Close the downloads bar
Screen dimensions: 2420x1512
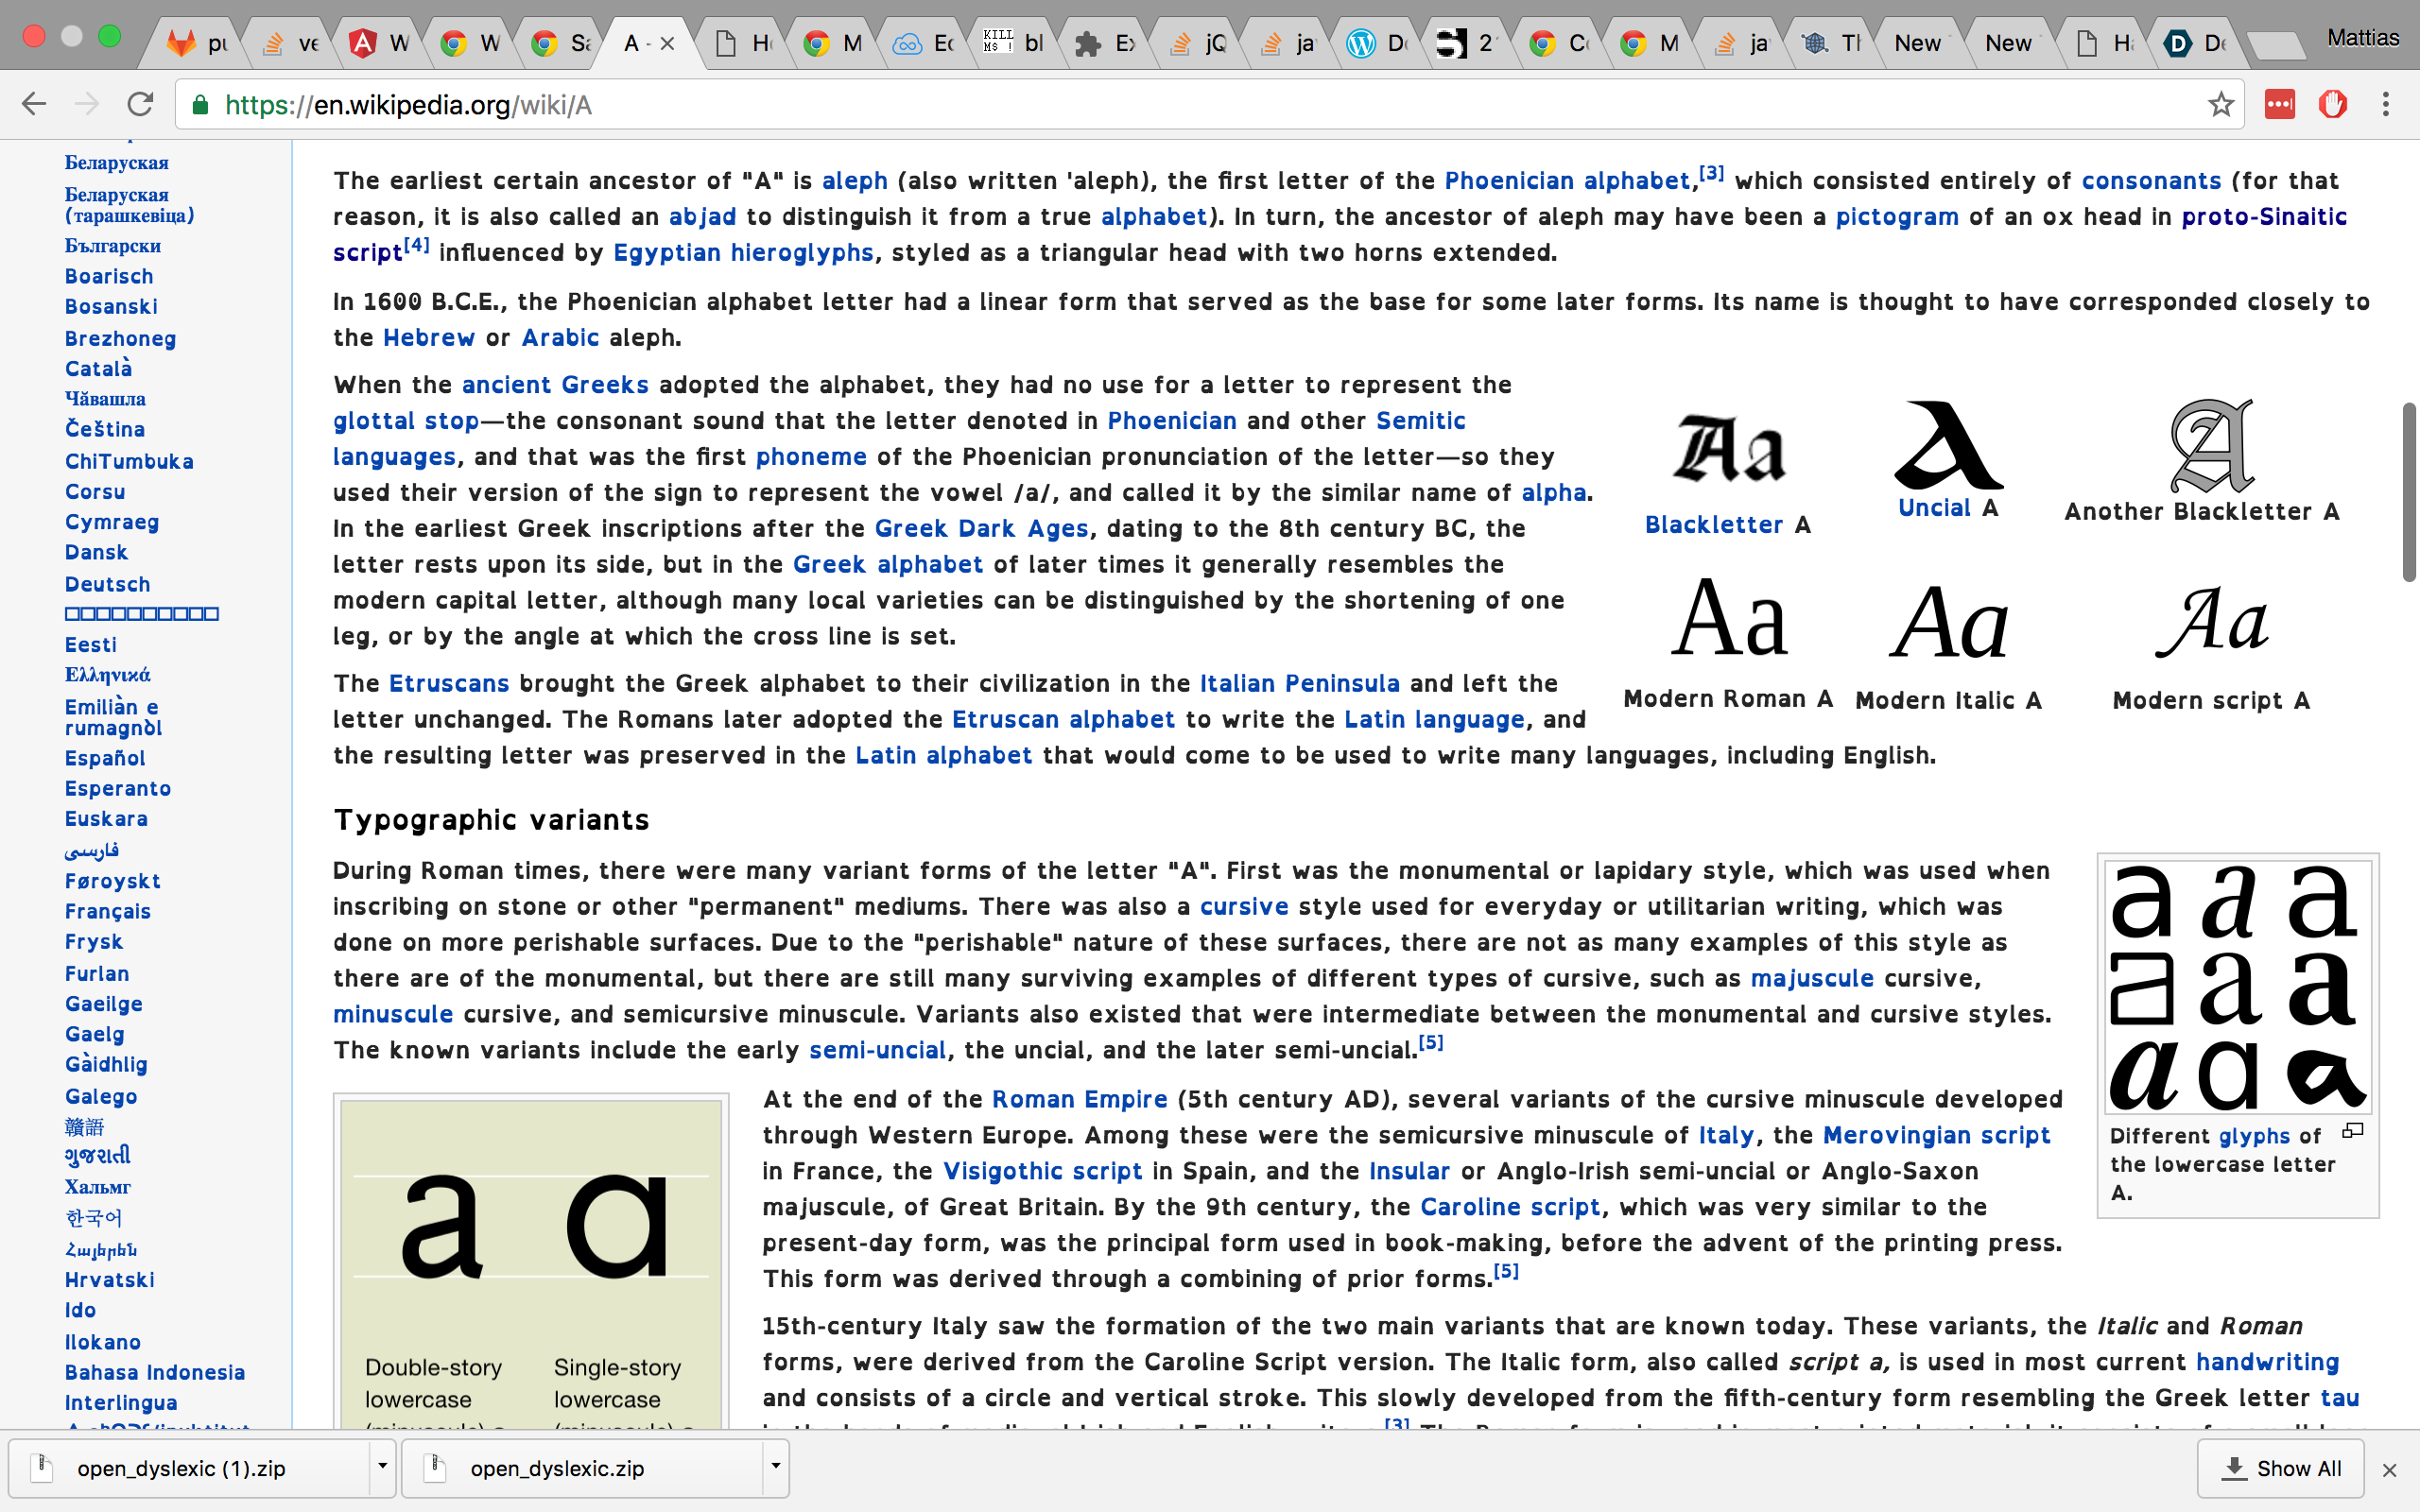[2389, 1470]
